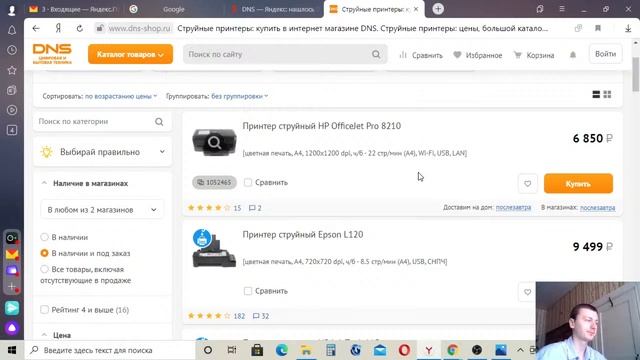640x360 pixels.
Task: Switch to grid view layout
Action: (x=607, y=95)
